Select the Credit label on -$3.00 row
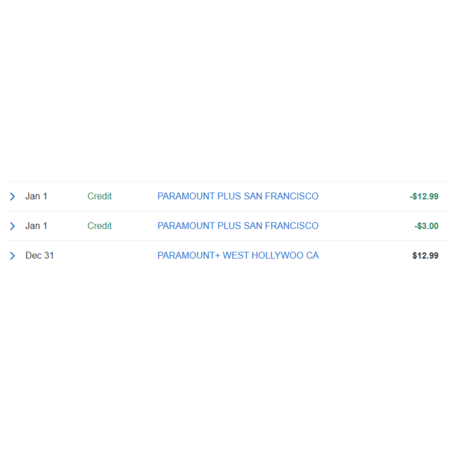Image resolution: width=450 pixels, height=450 pixels. [99, 226]
